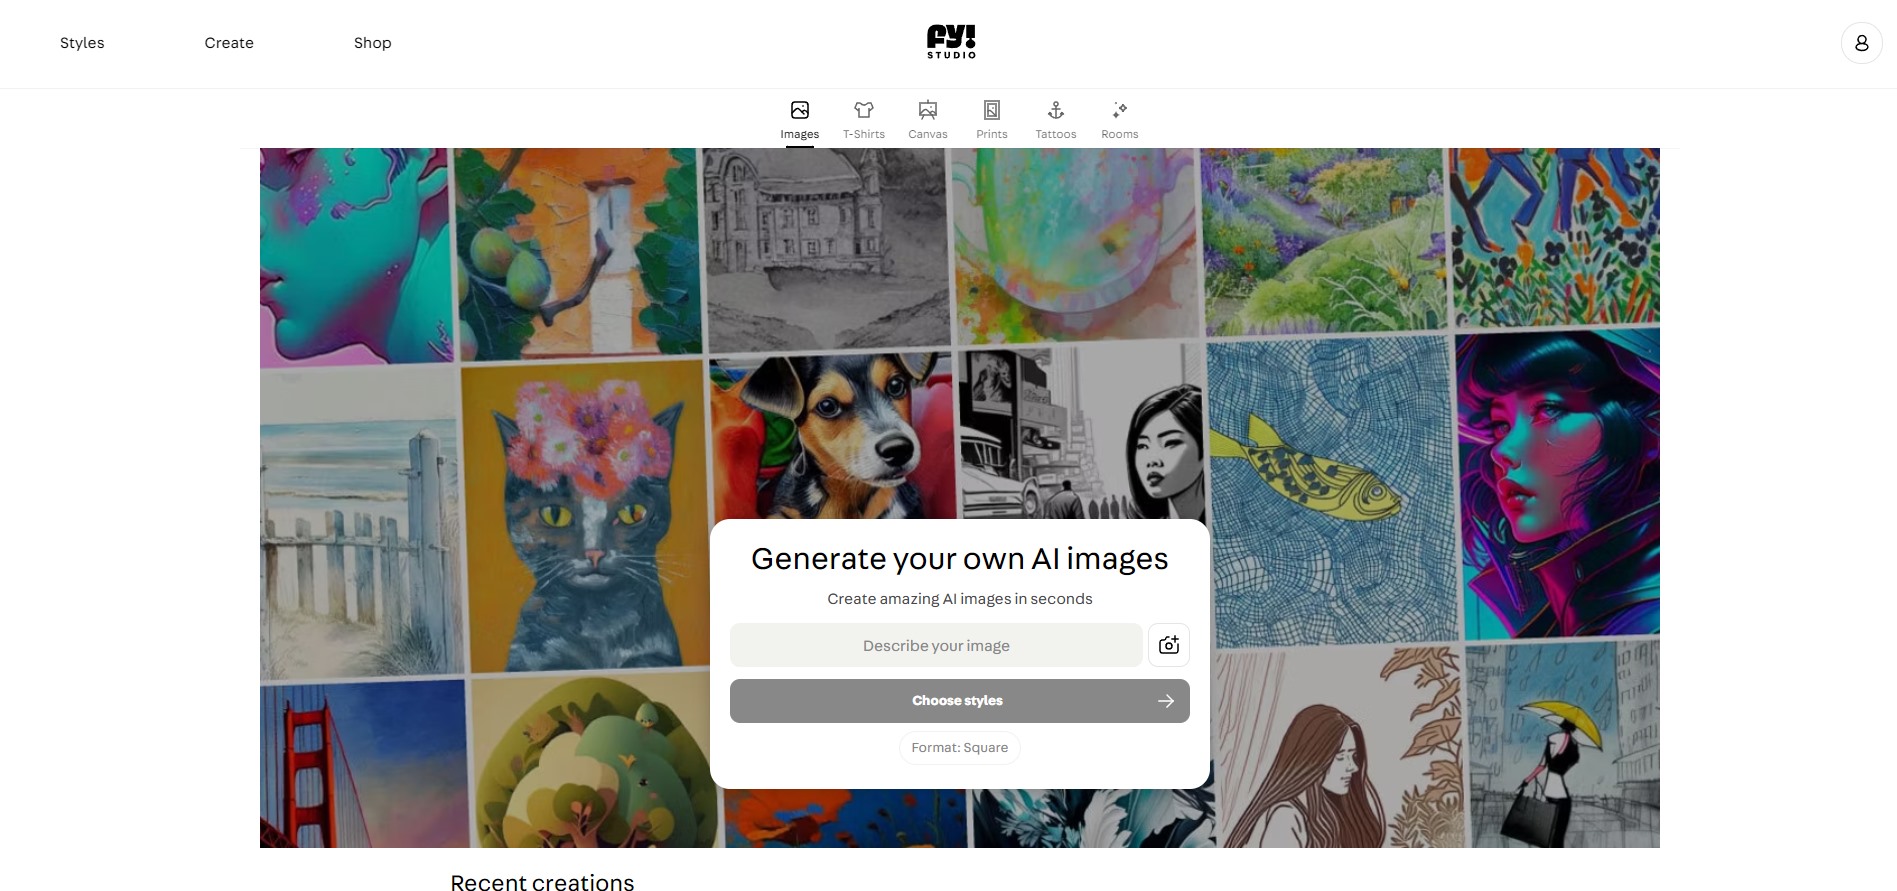1897x891 pixels.
Task: Click the Choose styles button
Action: click(x=960, y=701)
